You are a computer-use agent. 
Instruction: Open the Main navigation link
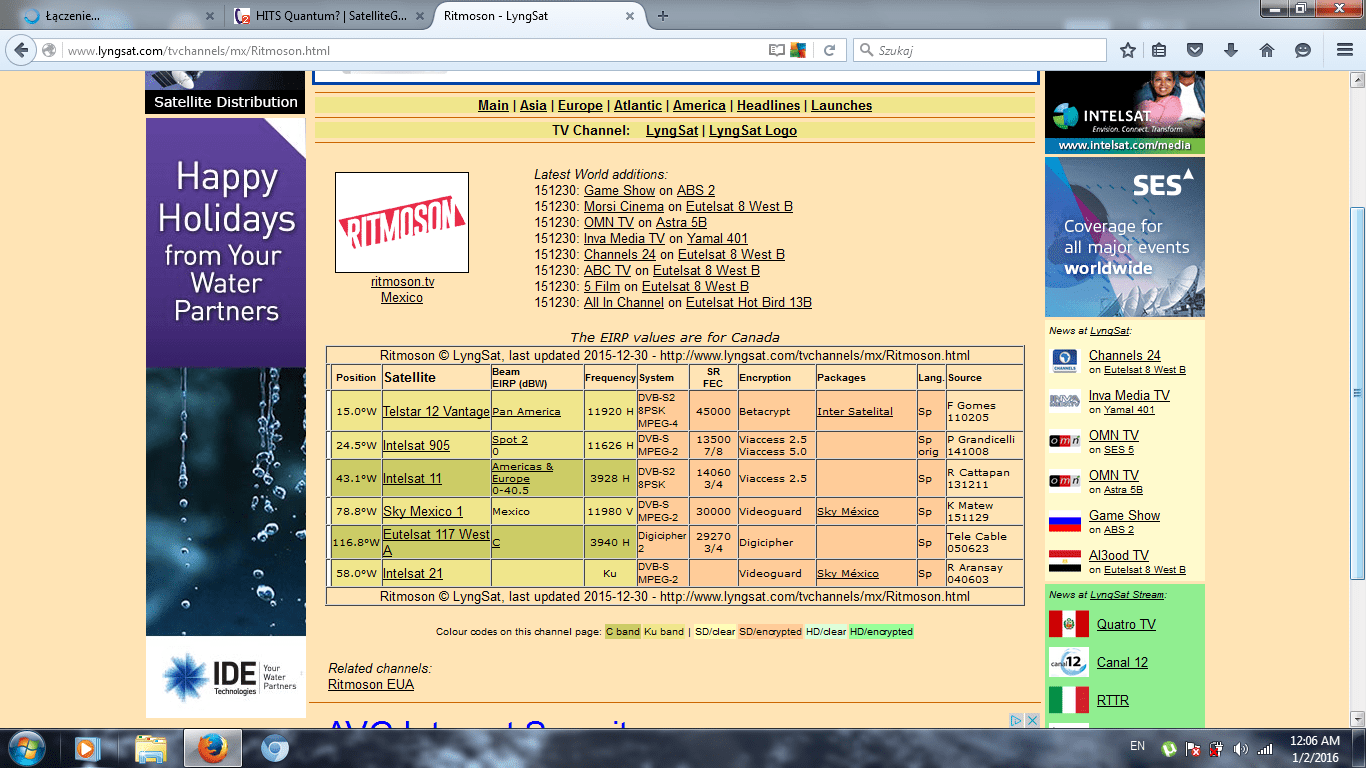(493, 105)
